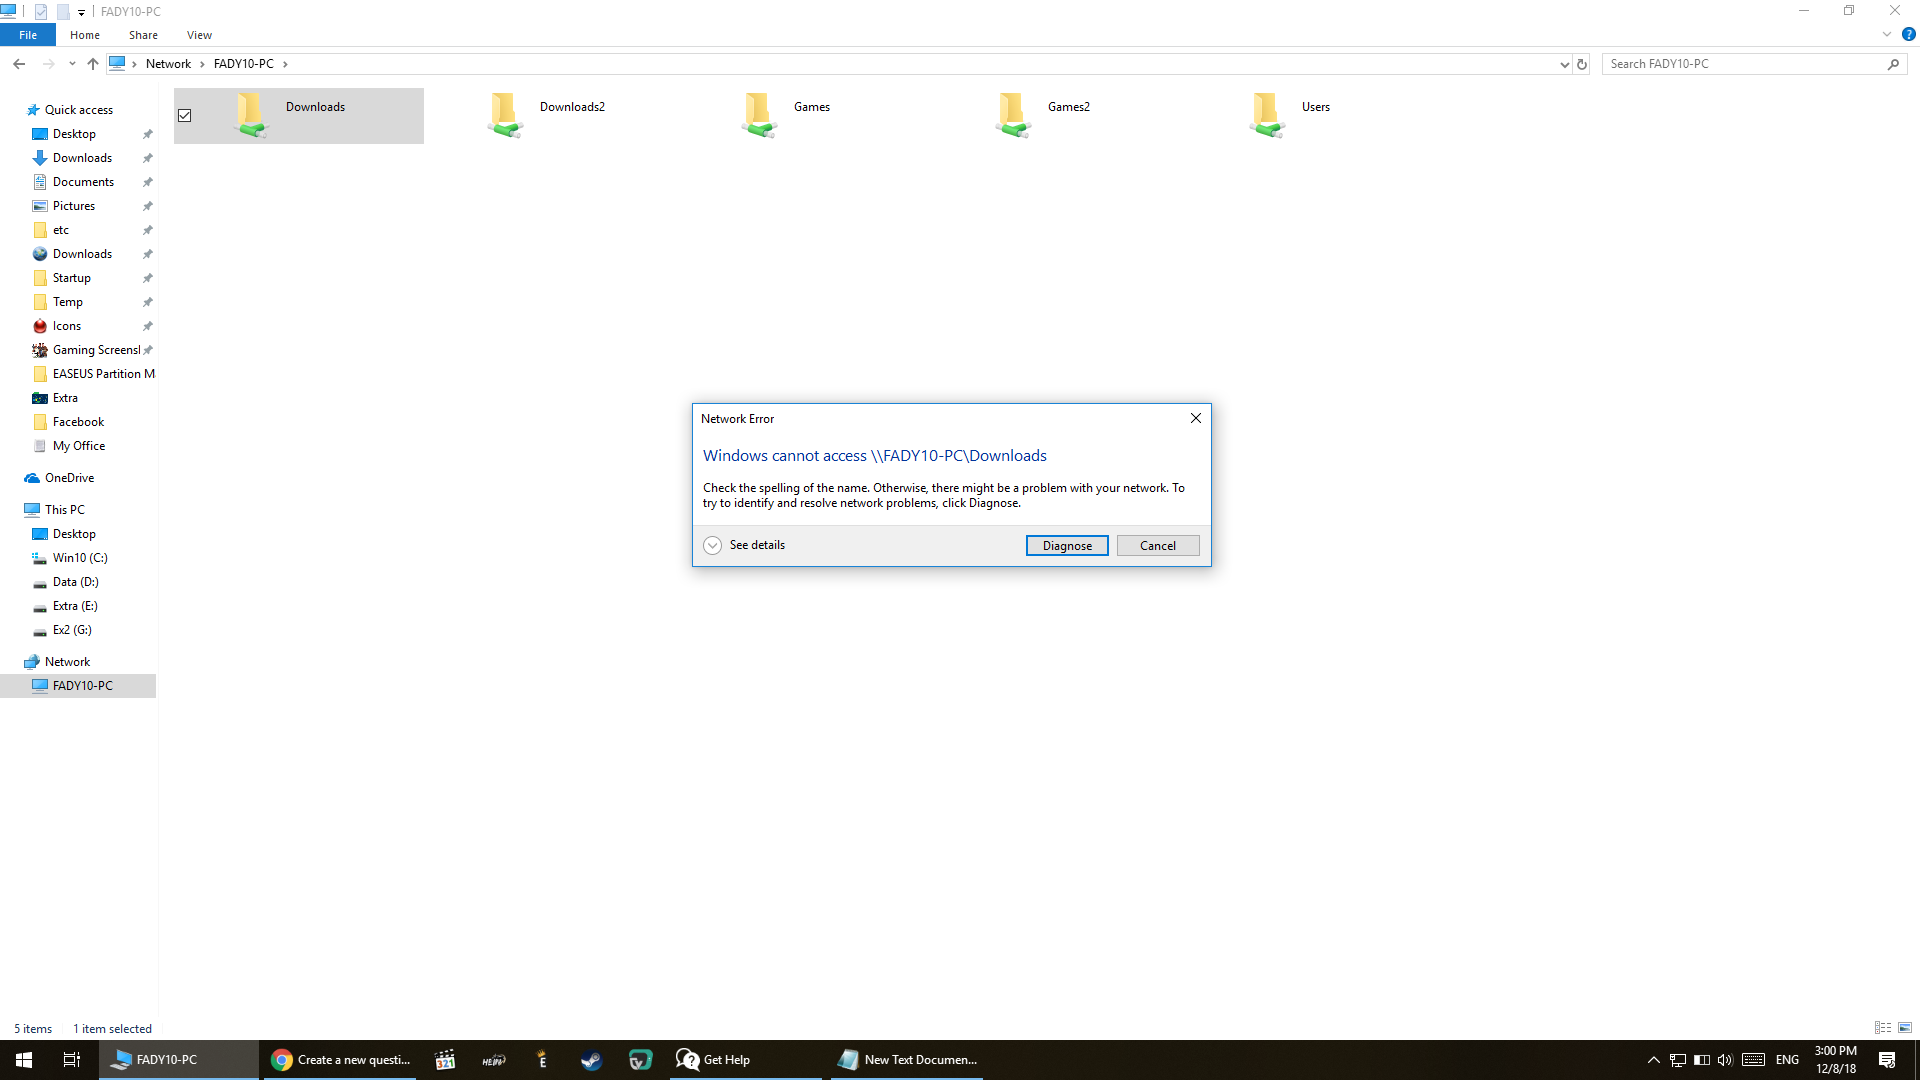Expand the ribbon with the chevron
This screenshot has width=1920, height=1080.
[x=1887, y=34]
